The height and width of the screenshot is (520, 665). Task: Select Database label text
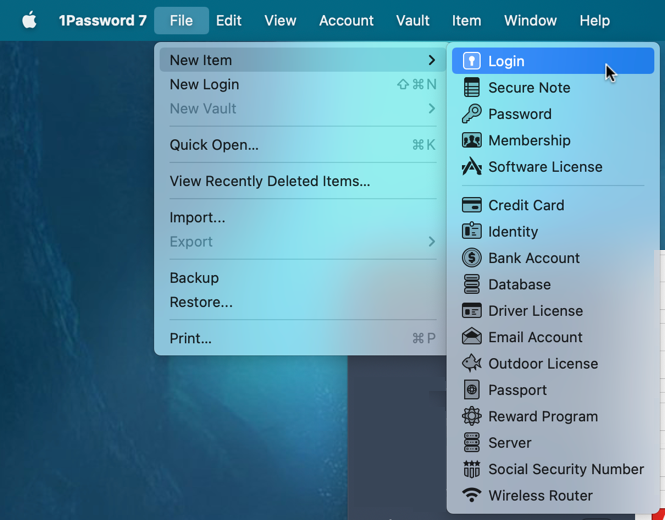[x=520, y=284]
